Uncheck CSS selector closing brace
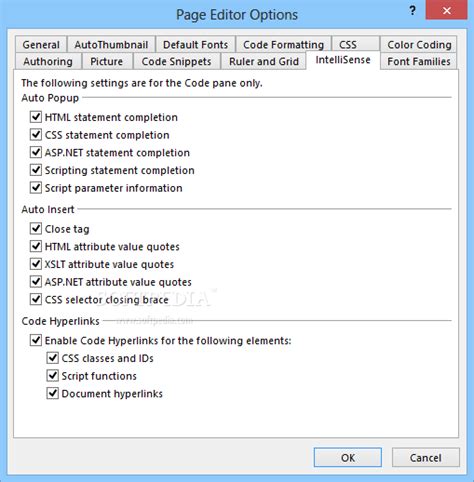 click(x=36, y=299)
